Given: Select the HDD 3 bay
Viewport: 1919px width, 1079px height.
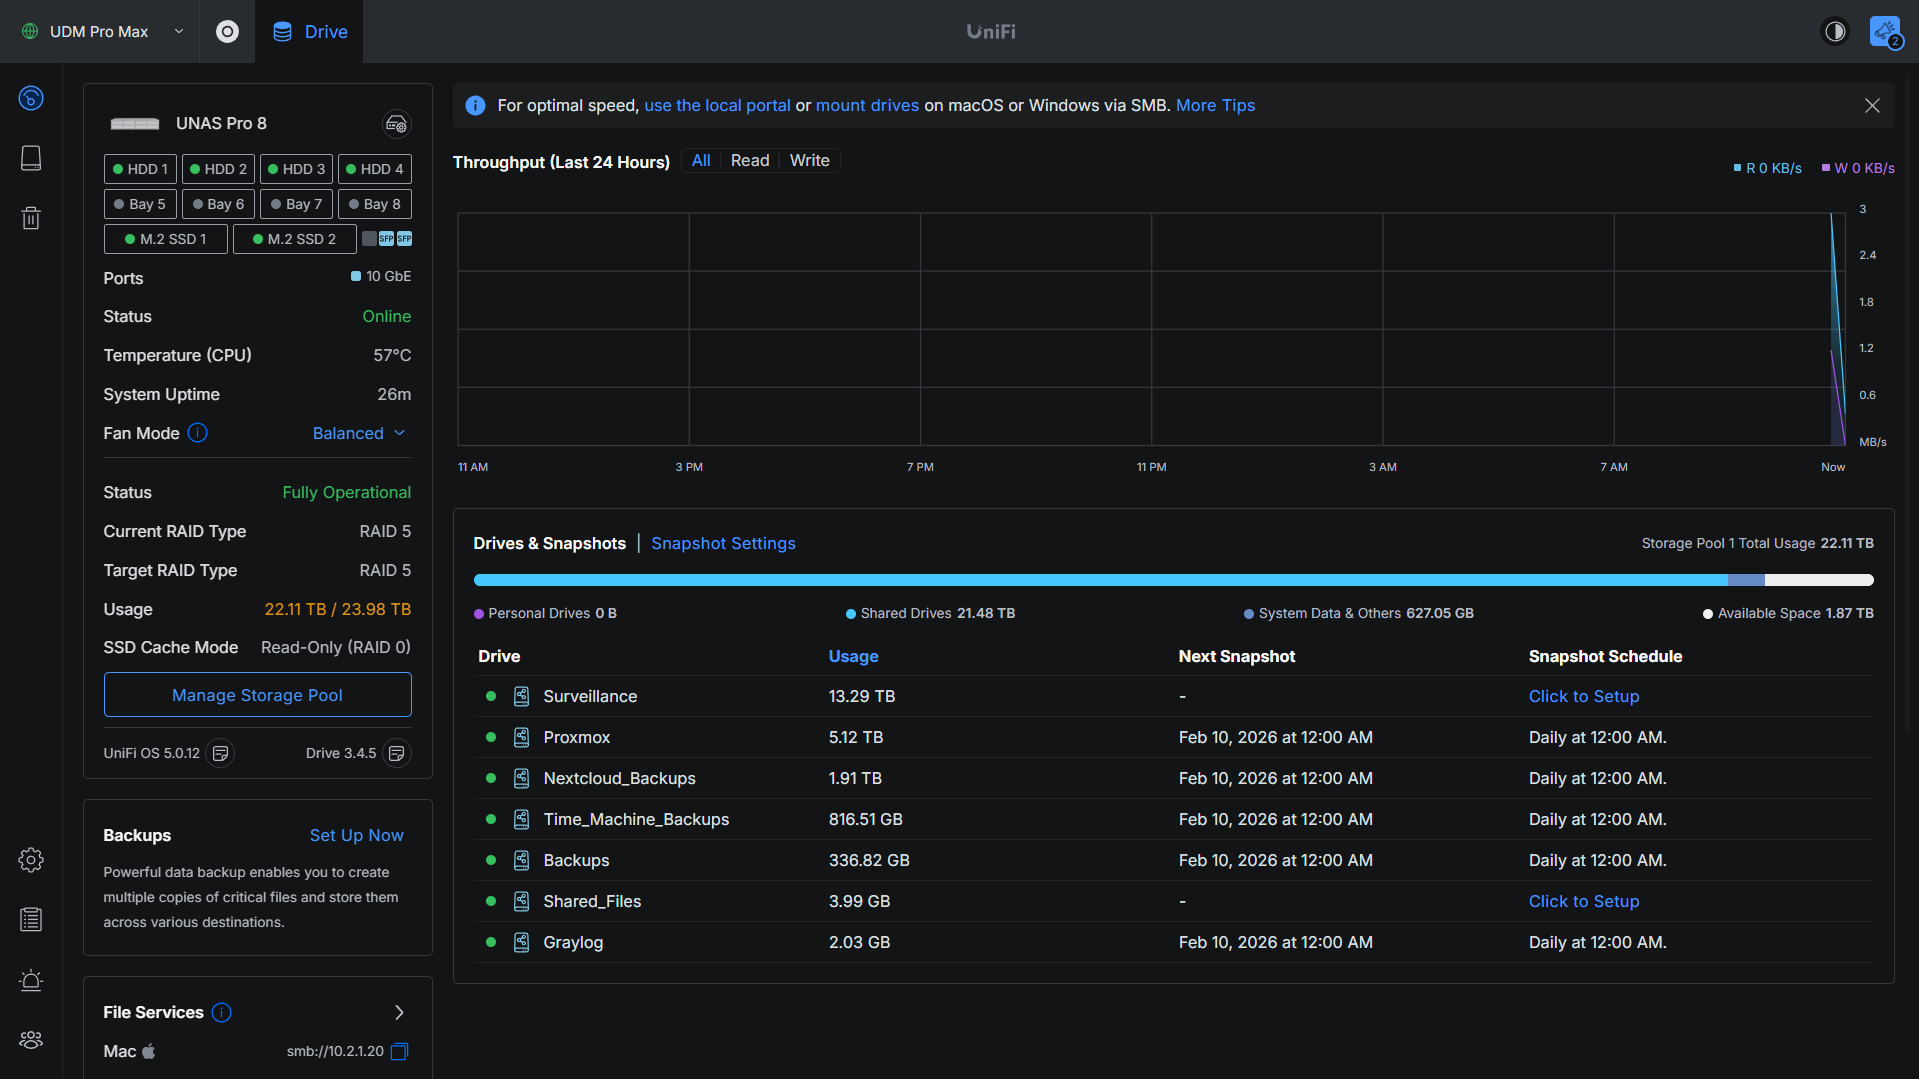Looking at the screenshot, I should pos(296,169).
